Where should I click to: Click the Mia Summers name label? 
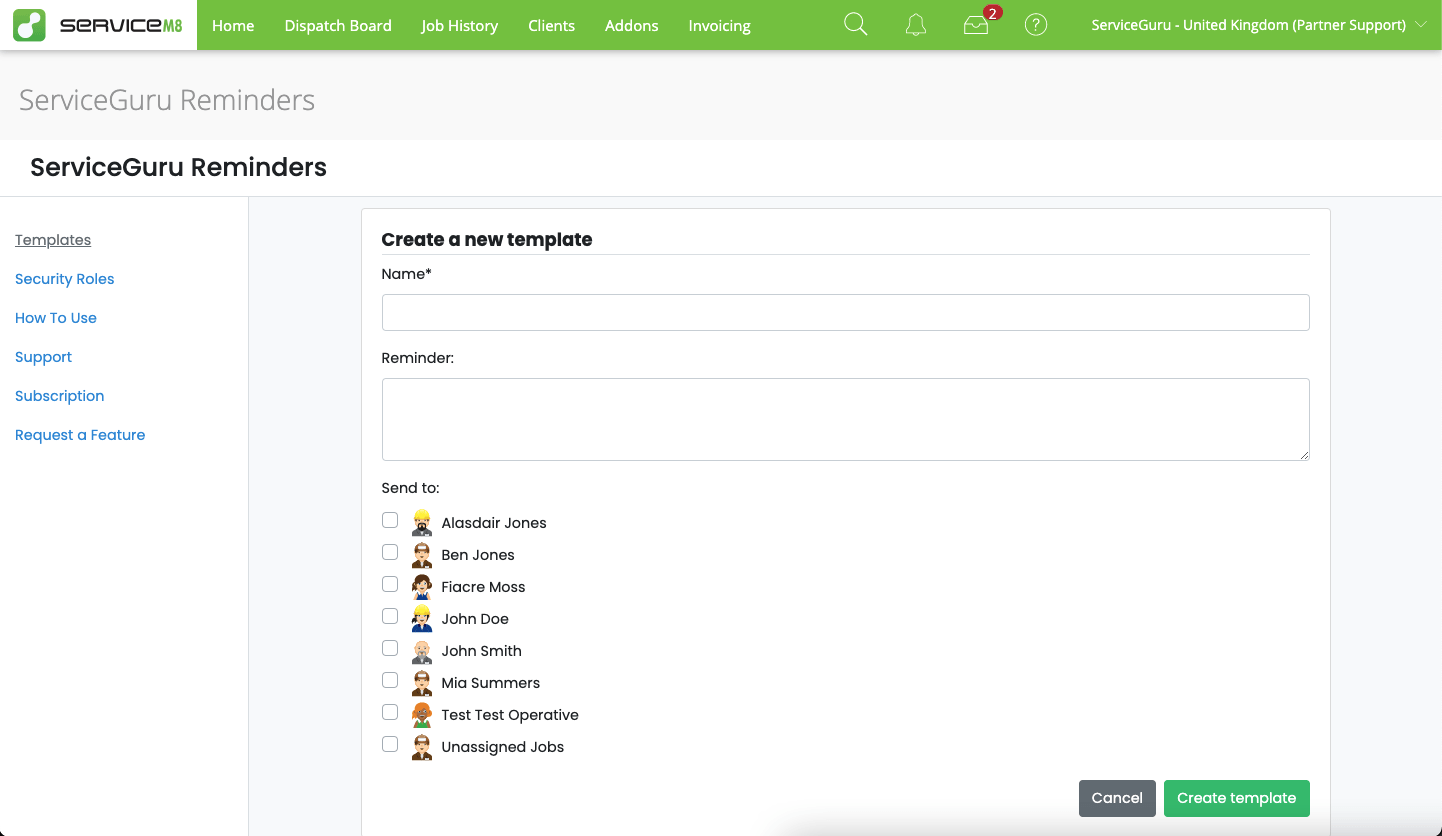click(x=491, y=683)
